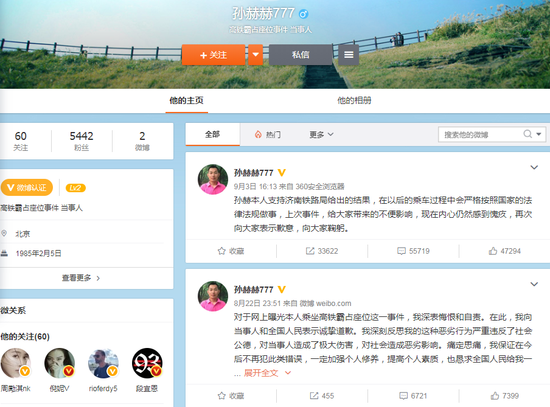Click the 5442 粉丝 followers count
The width and height of the screenshot is (550, 407).
pos(81,141)
